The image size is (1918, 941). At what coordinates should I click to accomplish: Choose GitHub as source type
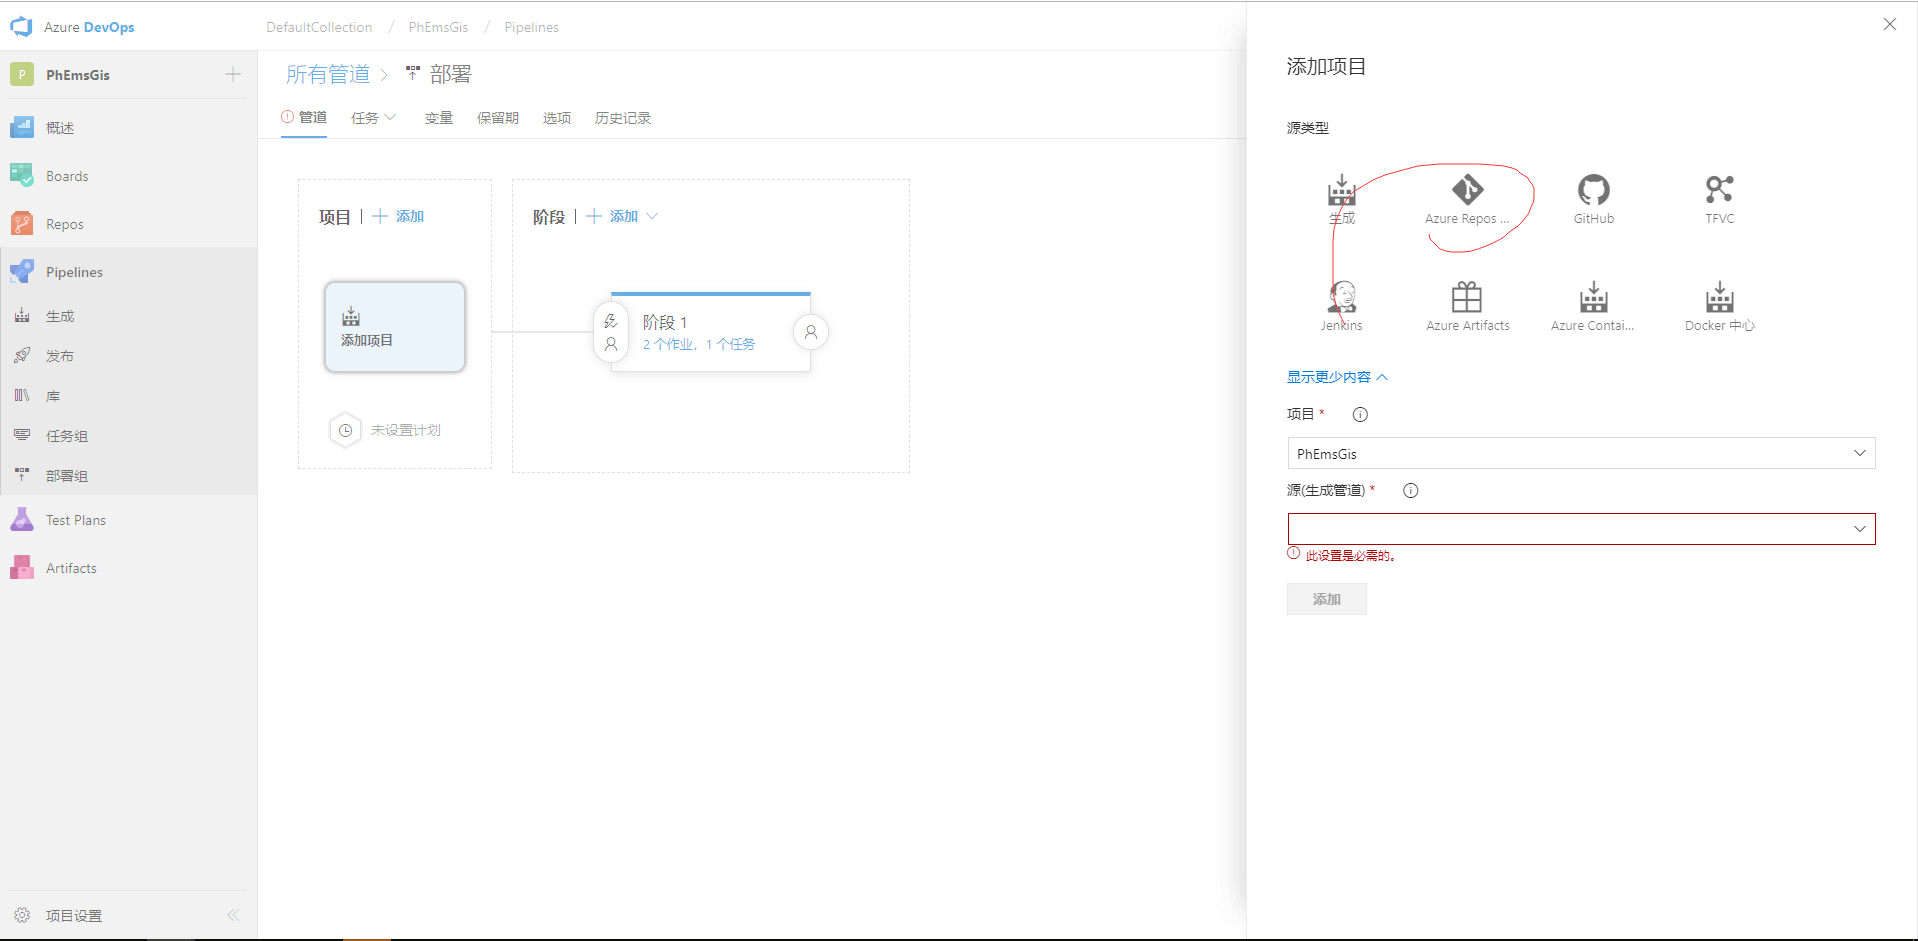[1593, 190]
